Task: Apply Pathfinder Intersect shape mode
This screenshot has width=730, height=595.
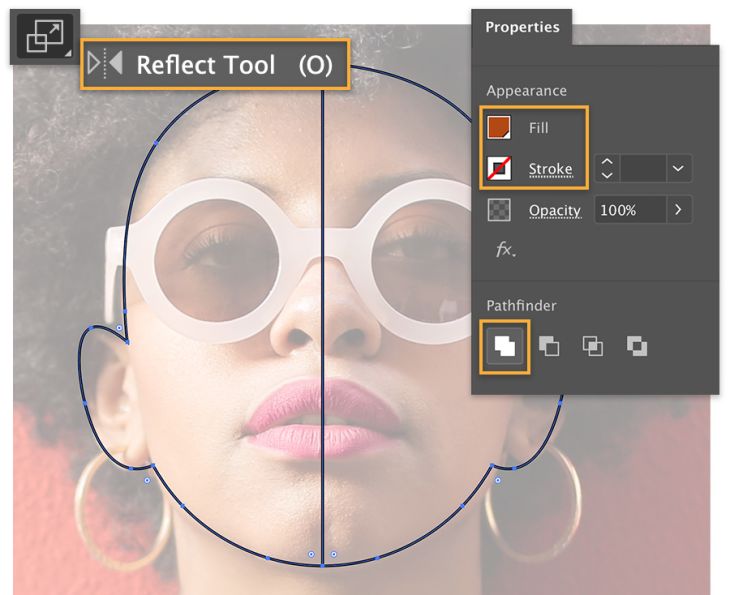Action: click(593, 346)
